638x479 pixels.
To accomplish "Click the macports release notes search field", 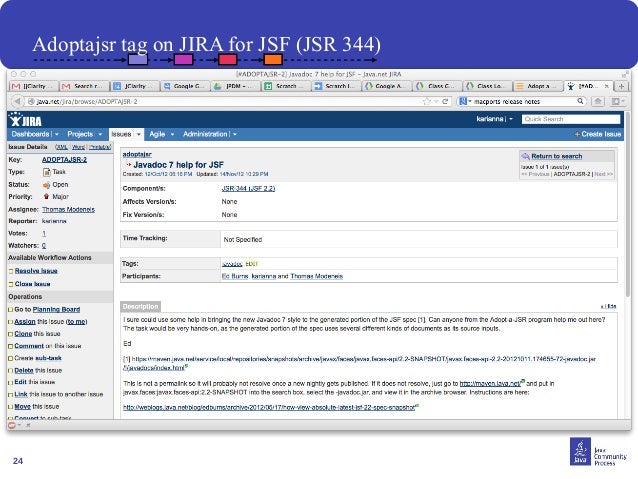I will click(524, 101).
